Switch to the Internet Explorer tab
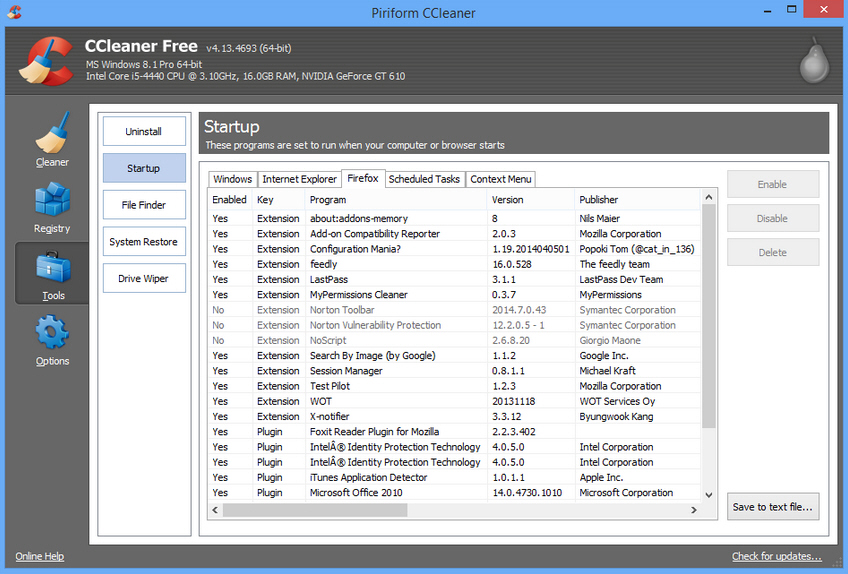Viewport: 848px width, 574px height. 300,179
